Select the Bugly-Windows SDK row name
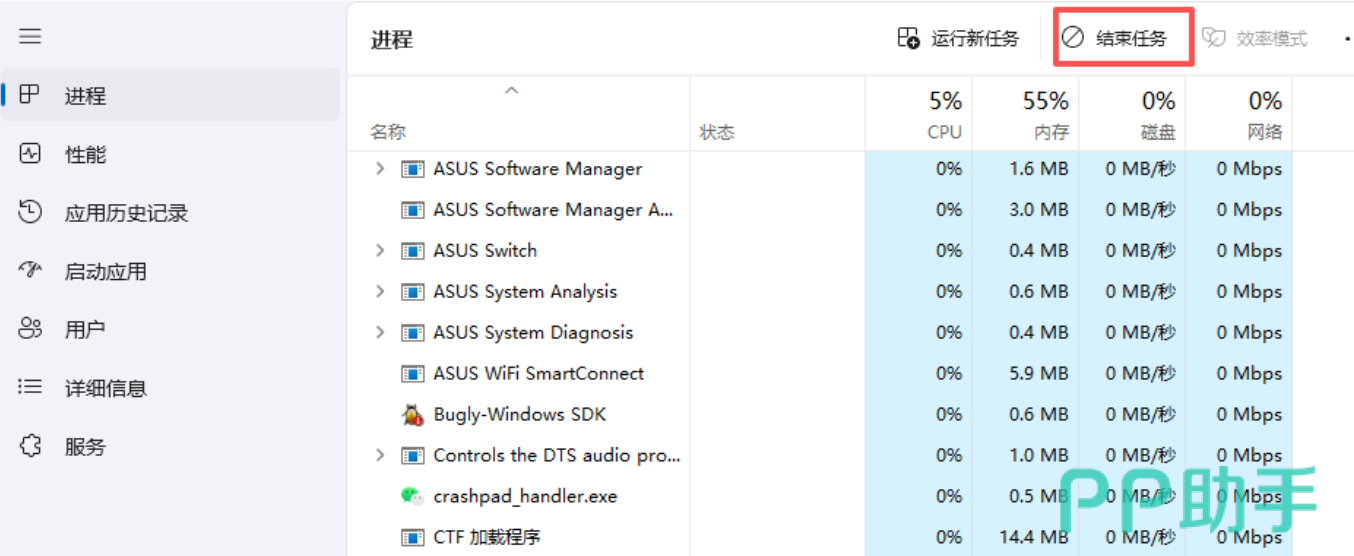1354x556 pixels. pyautogui.click(x=520, y=414)
